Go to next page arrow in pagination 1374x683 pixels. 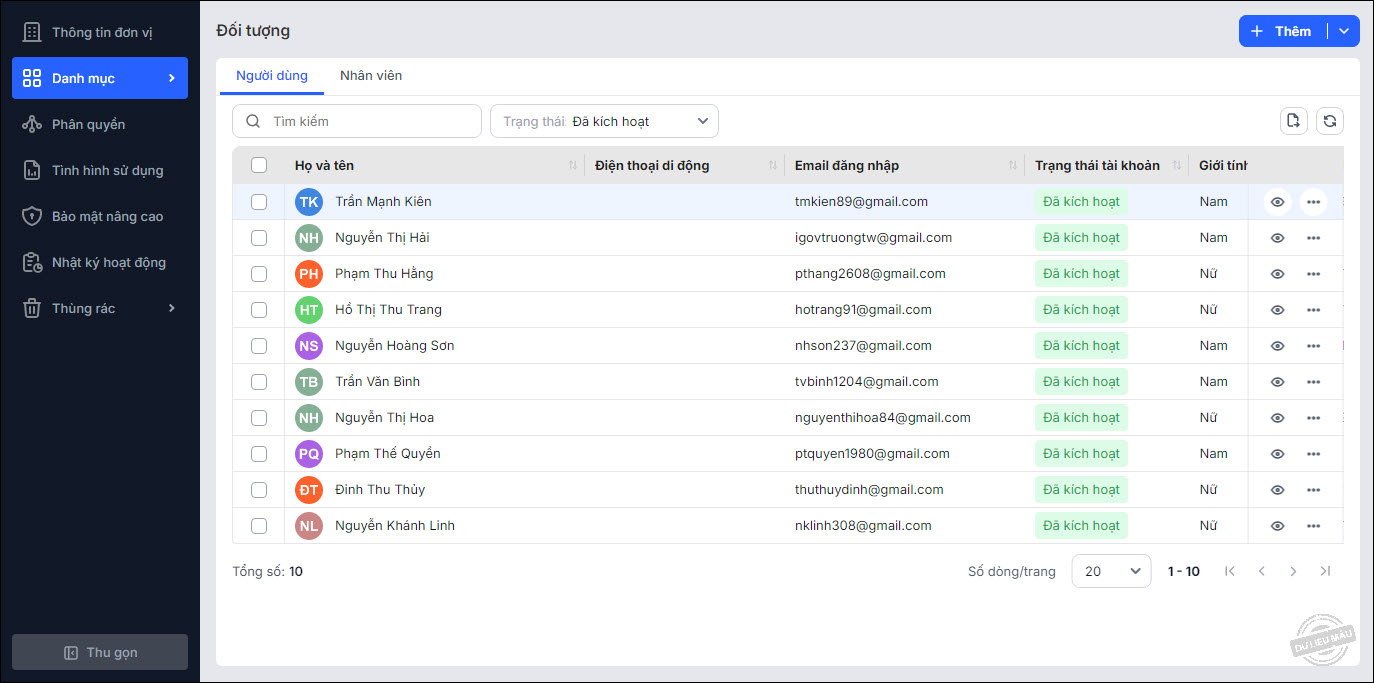click(x=1293, y=571)
